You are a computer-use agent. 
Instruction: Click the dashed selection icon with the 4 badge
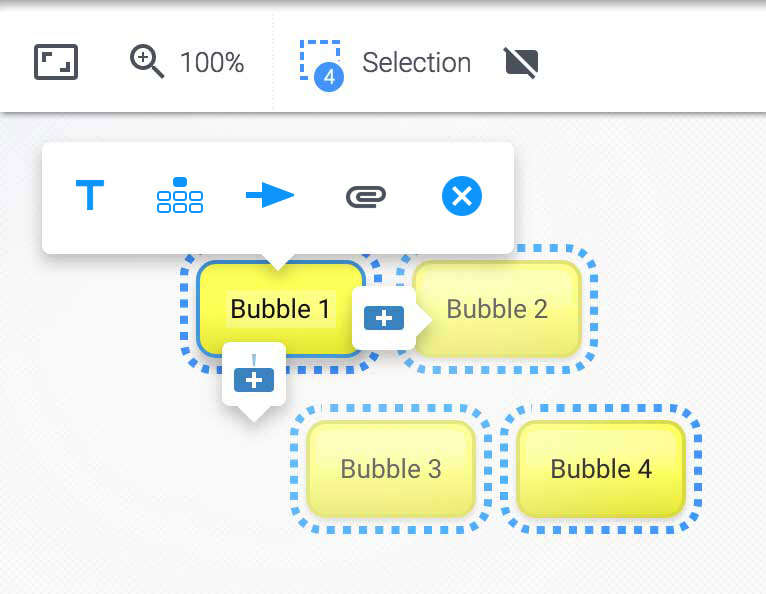coord(321,65)
